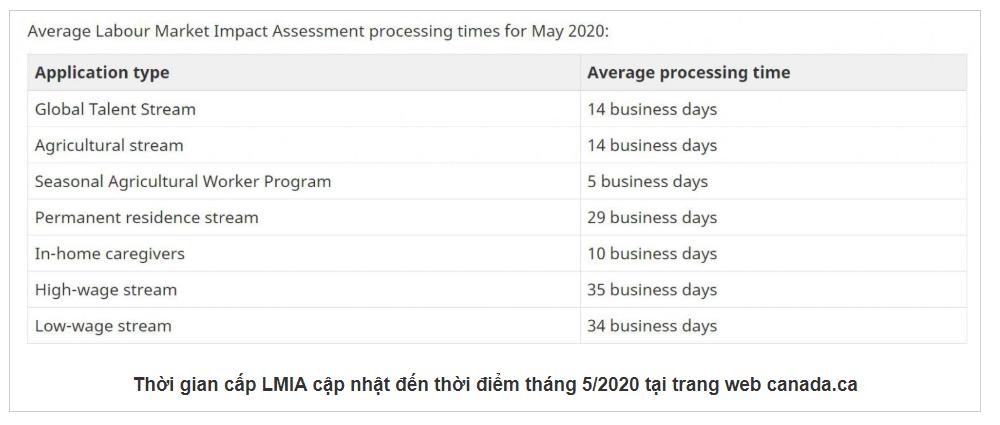The image size is (1000, 425).
Task: Select the Agricultural stream row label
Action: pyautogui.click(x=109, y=145)
